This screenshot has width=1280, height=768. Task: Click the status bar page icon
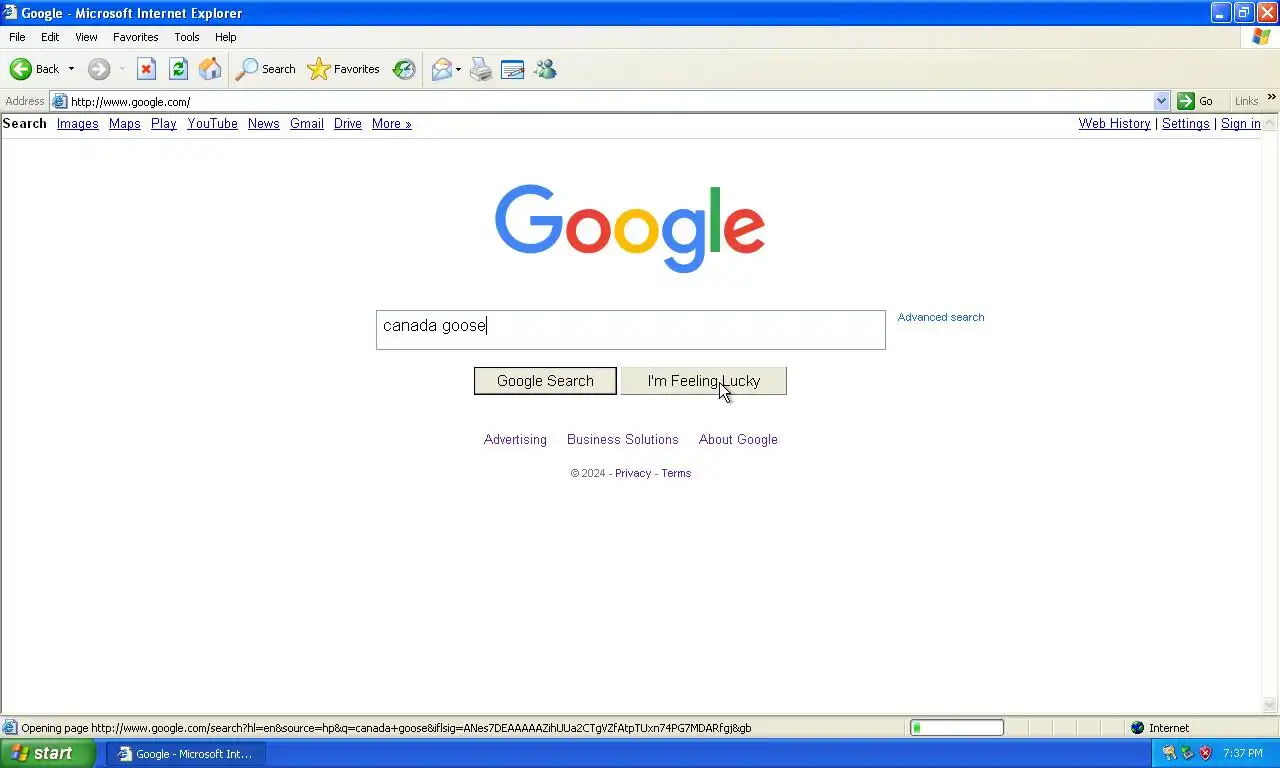(x=10, y=728)
